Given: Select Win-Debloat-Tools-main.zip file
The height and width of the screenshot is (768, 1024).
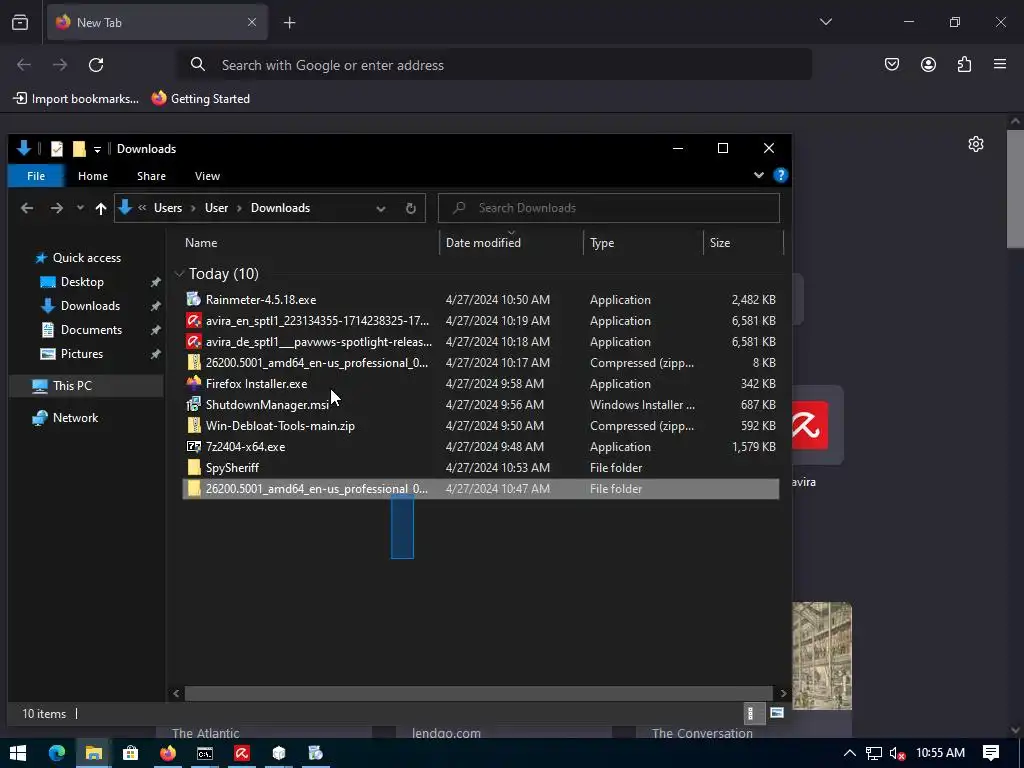Looking at the screenshot, I should click(481, 426).
